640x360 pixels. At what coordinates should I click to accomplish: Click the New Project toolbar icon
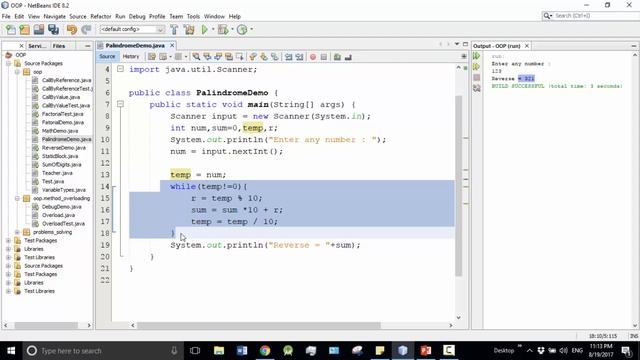pos(24,29)
